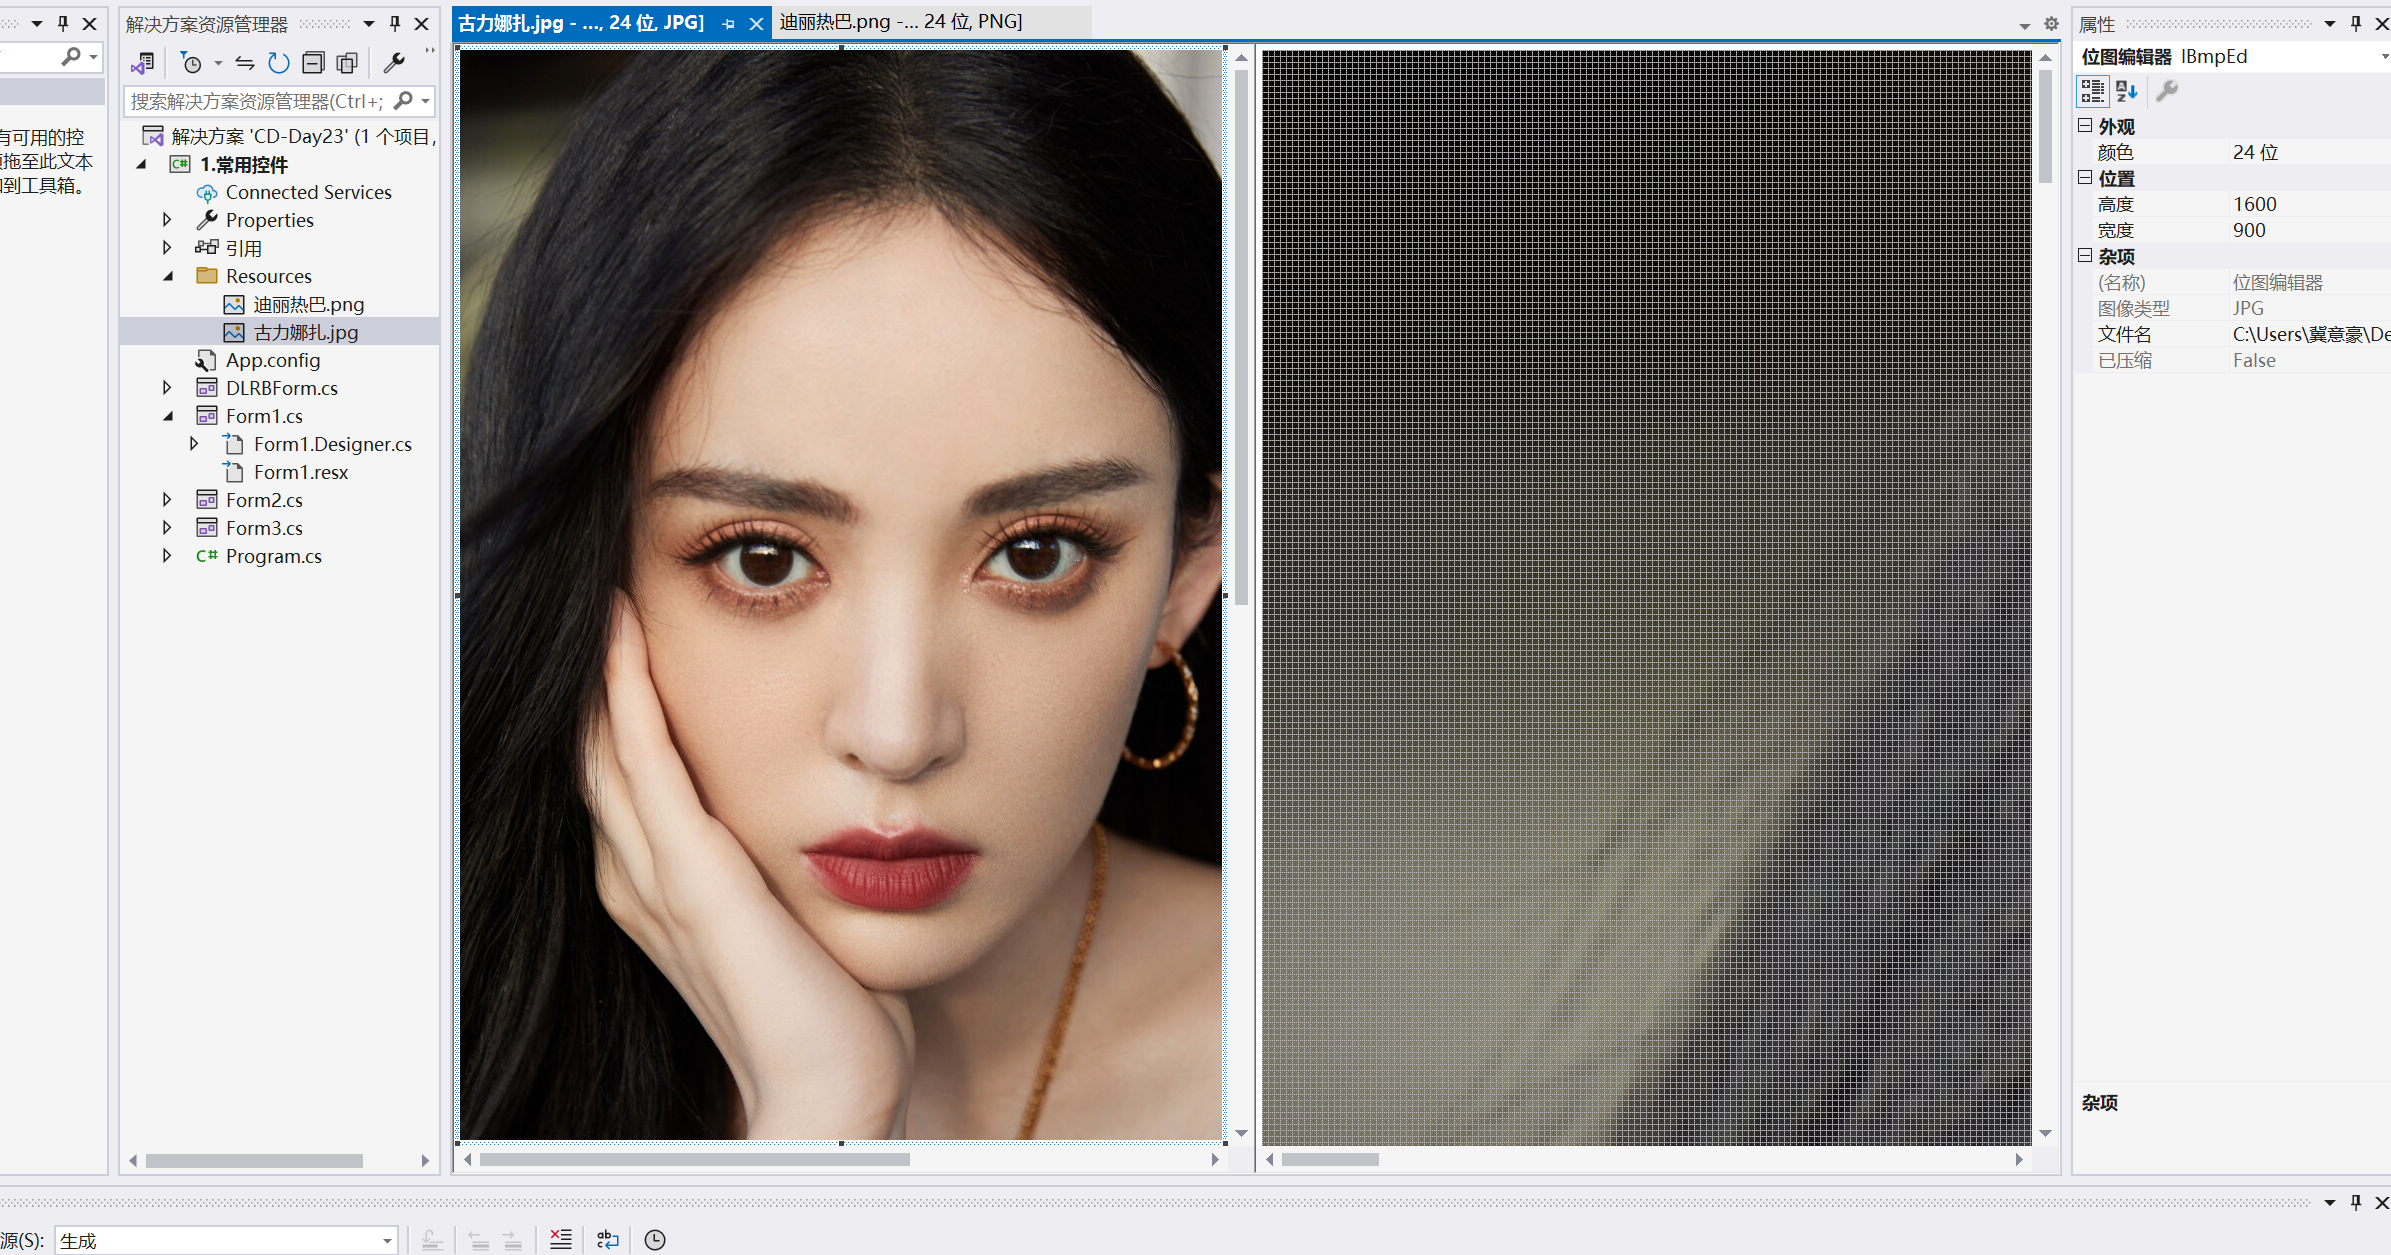The image size is (2391, 1255).
Task: Click the Refresh icon in Solution Explorer
Action: click(279, 63)
